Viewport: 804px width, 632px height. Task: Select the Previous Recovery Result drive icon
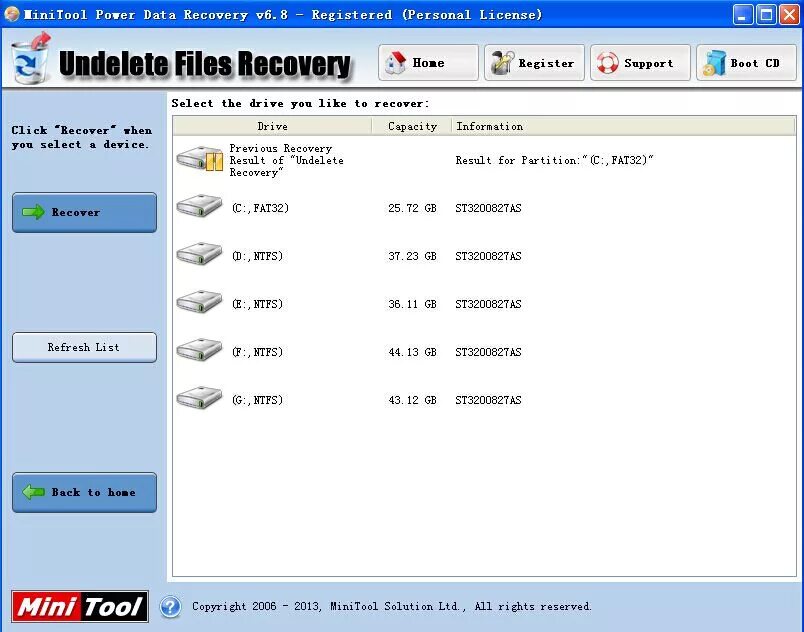[x=200, y=159]
